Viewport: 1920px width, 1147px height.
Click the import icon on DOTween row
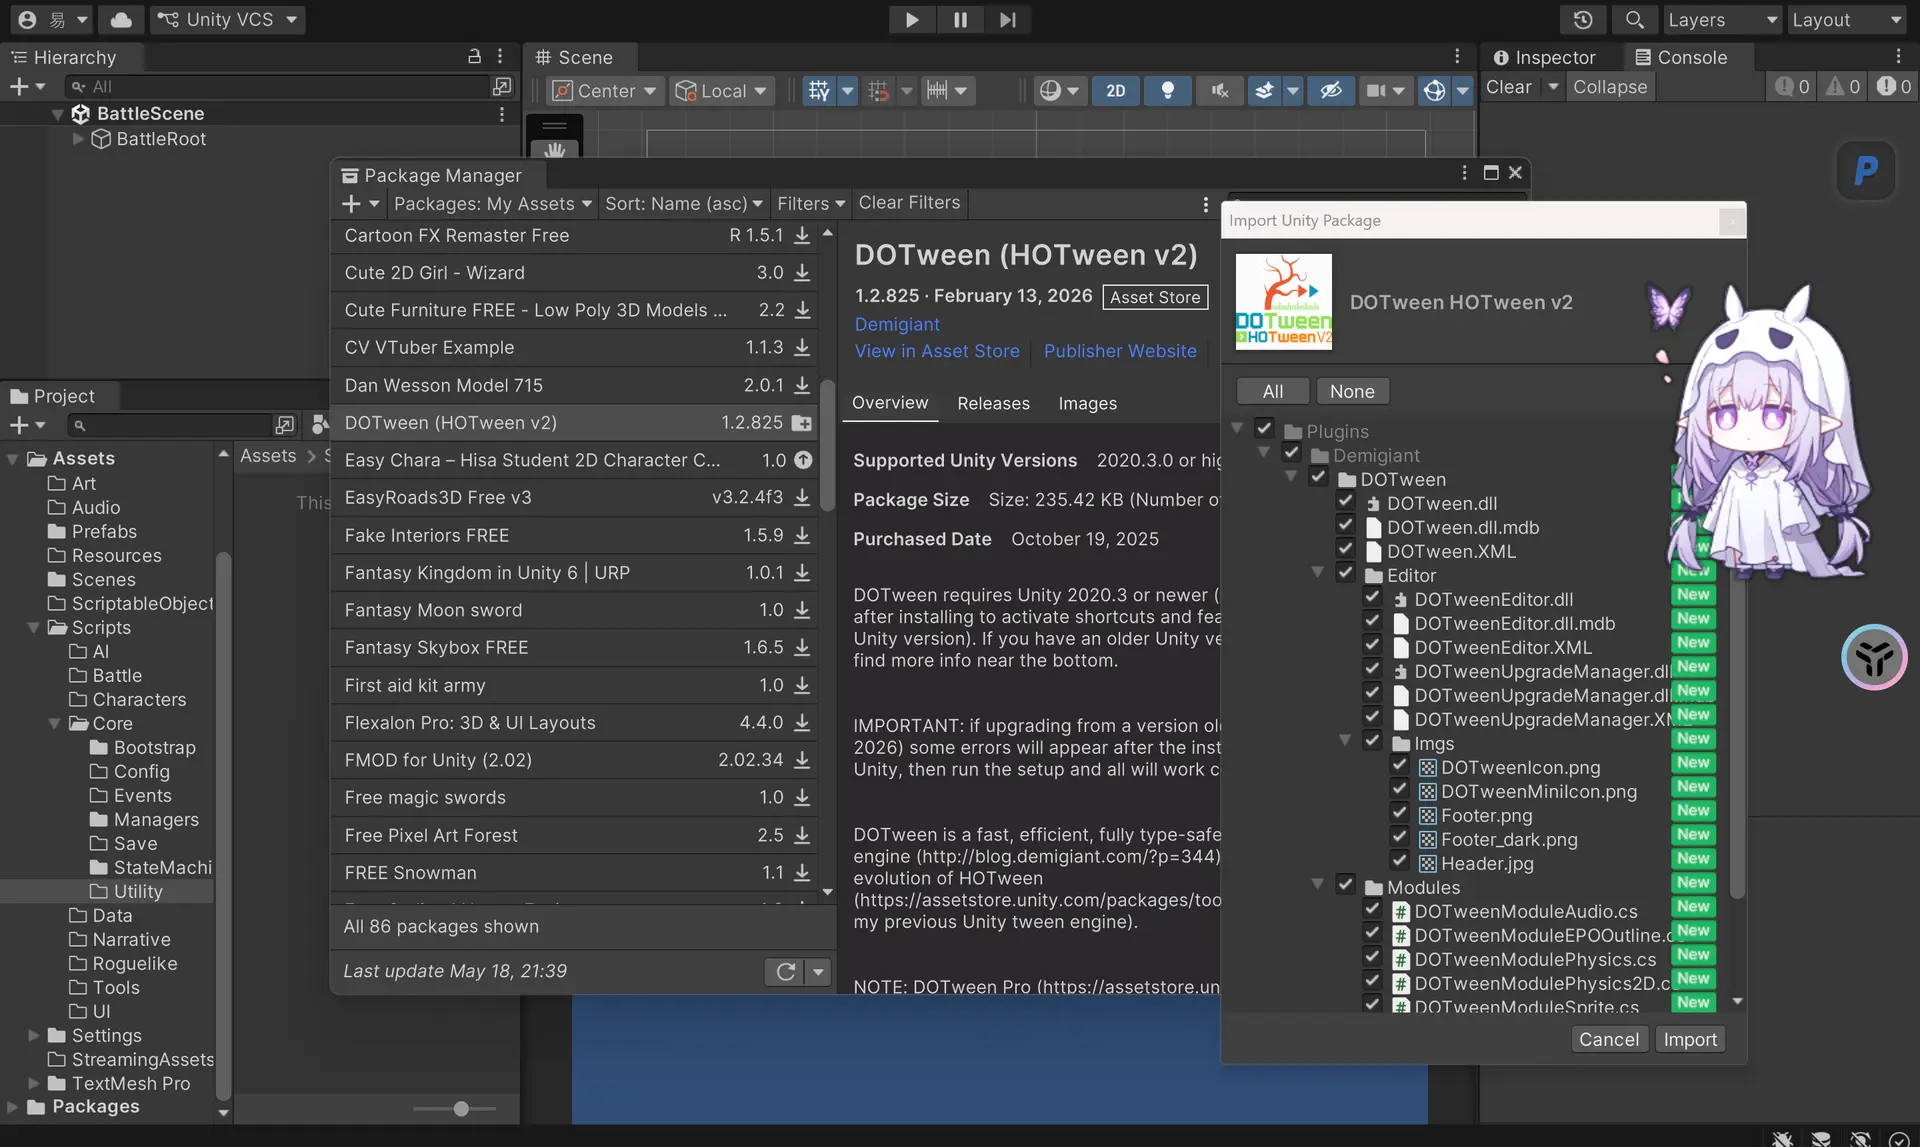click(x=802, y=423)
